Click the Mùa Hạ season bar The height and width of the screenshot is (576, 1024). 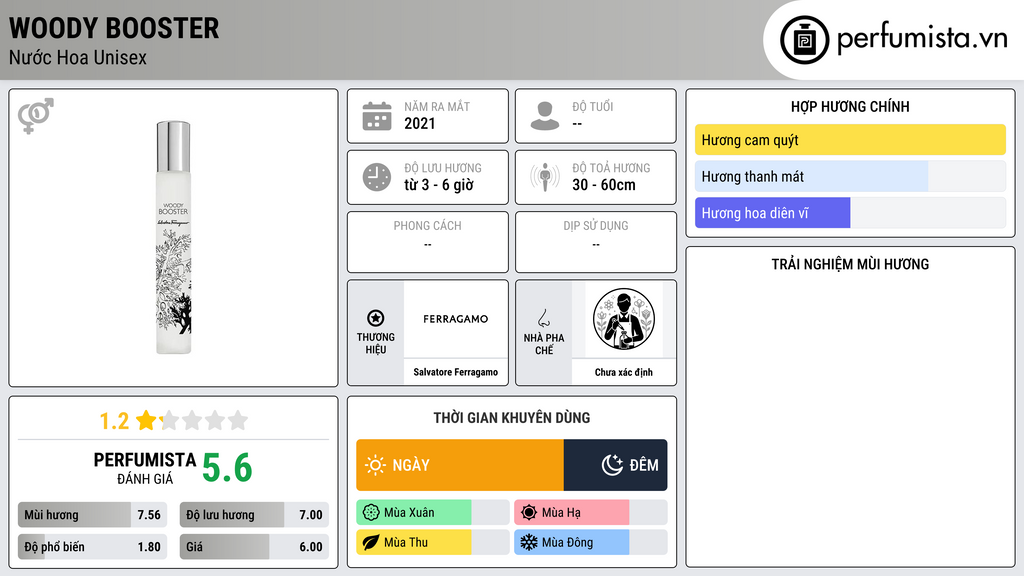[x=591, y=513]
